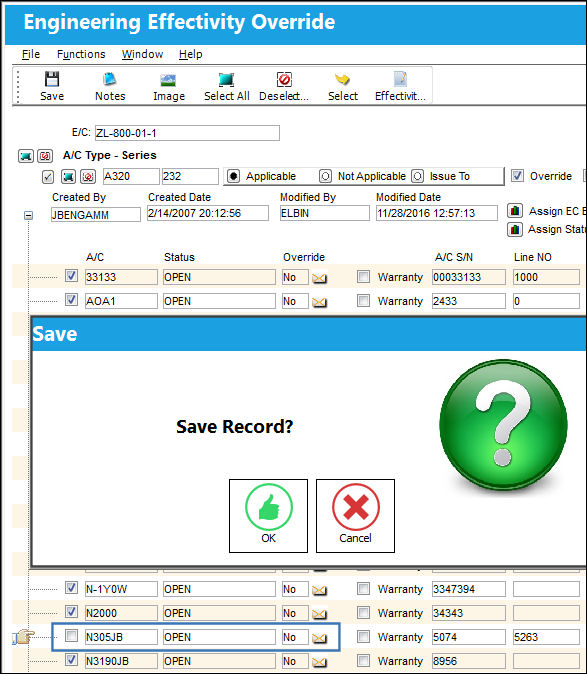Uncheck the N-1Y0W aircraft checkbox
Screen dimensions: 587x674
71,588
